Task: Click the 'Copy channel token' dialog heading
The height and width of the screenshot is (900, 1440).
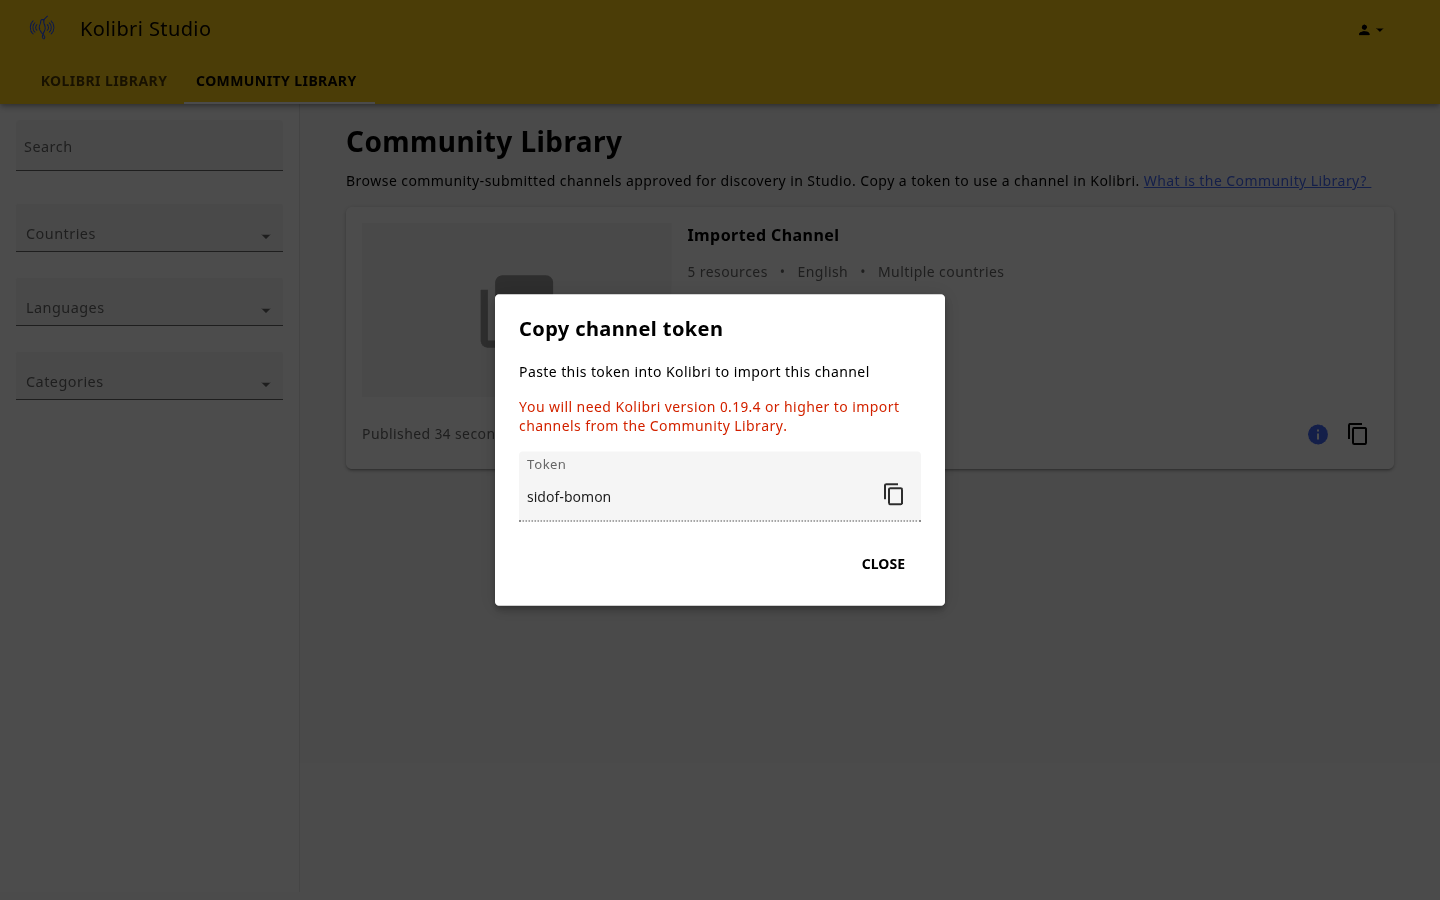Action: click(621, 329)
